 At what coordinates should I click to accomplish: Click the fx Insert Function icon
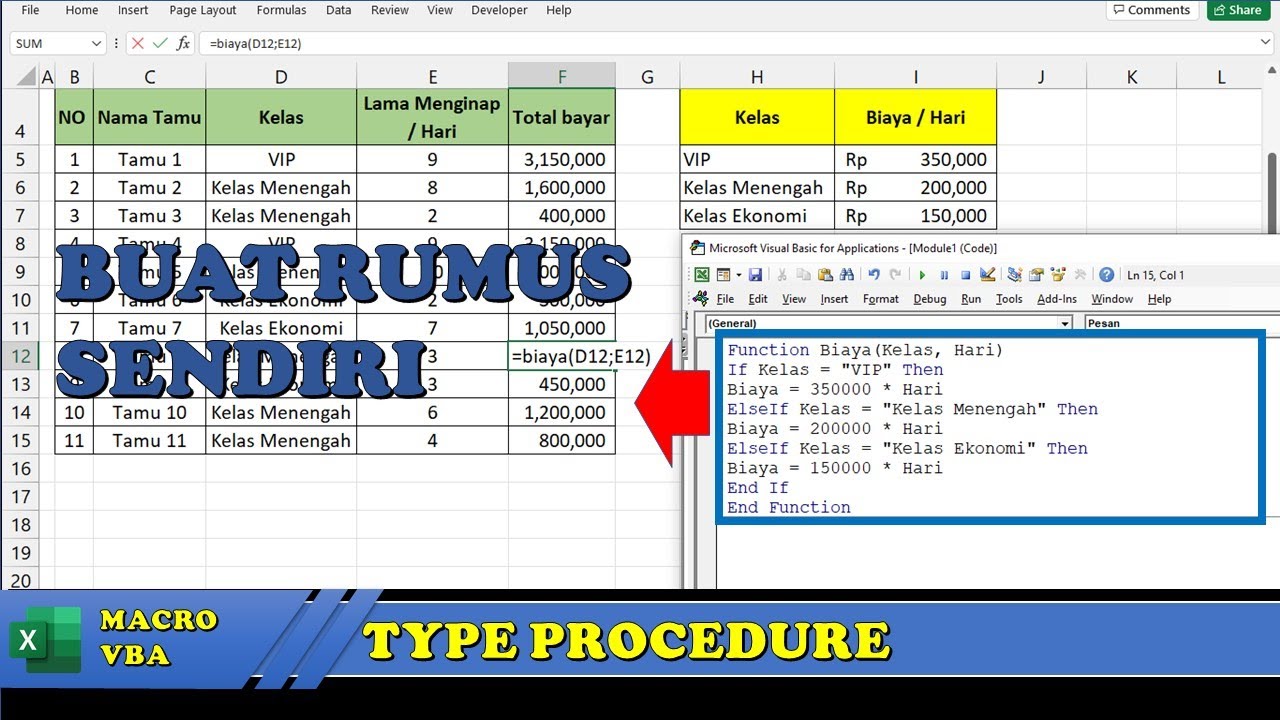pos(183,43)
